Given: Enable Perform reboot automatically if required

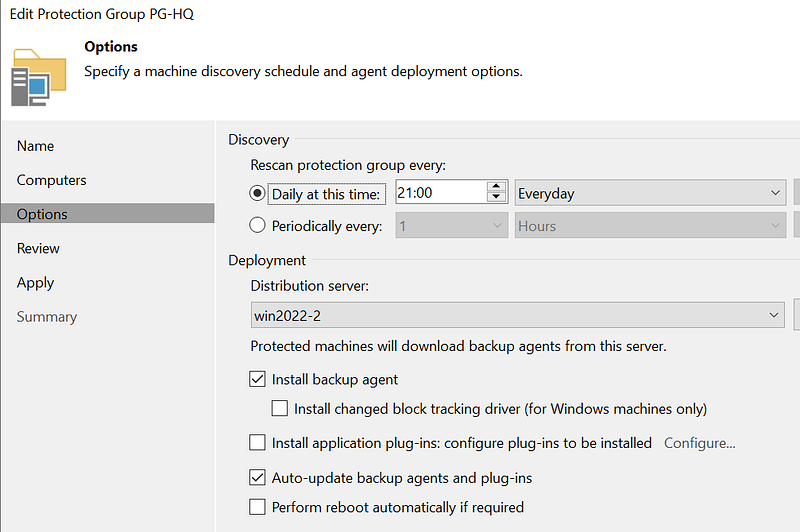Looking at the screenshot, I should 258,507.
